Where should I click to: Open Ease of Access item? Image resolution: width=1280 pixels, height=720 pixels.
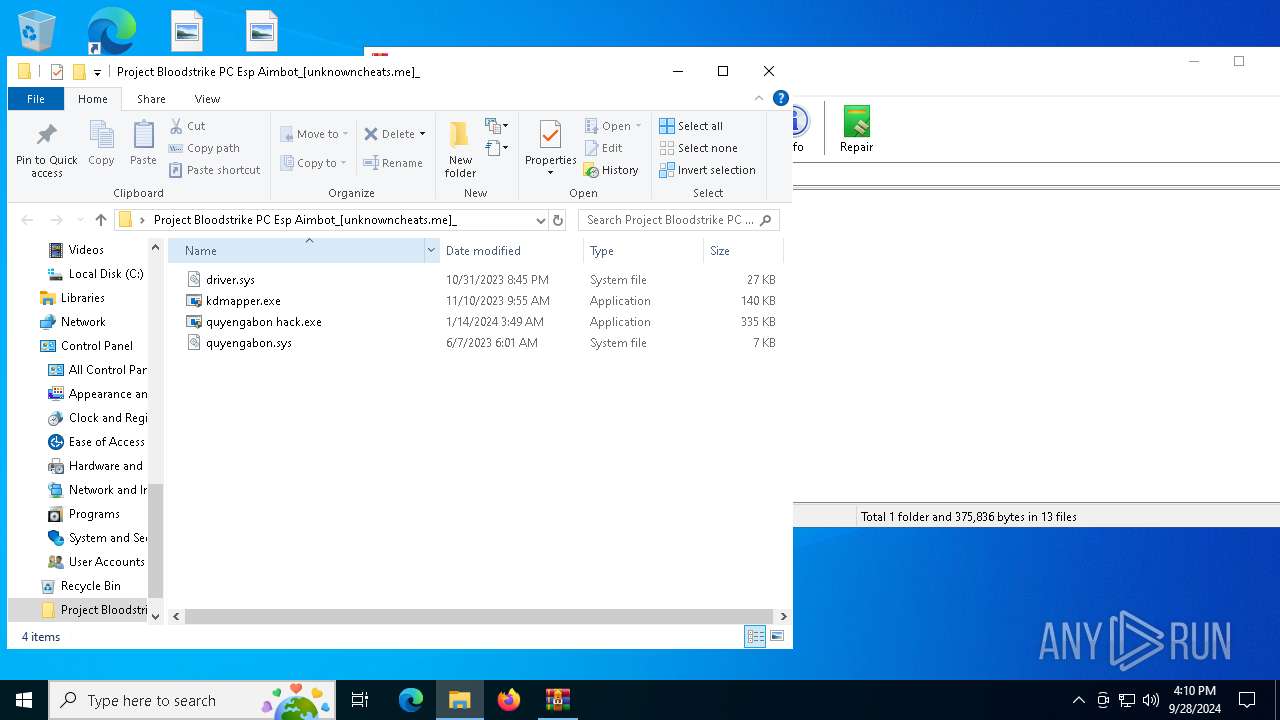pyautogui.click(x=106, y=442)
